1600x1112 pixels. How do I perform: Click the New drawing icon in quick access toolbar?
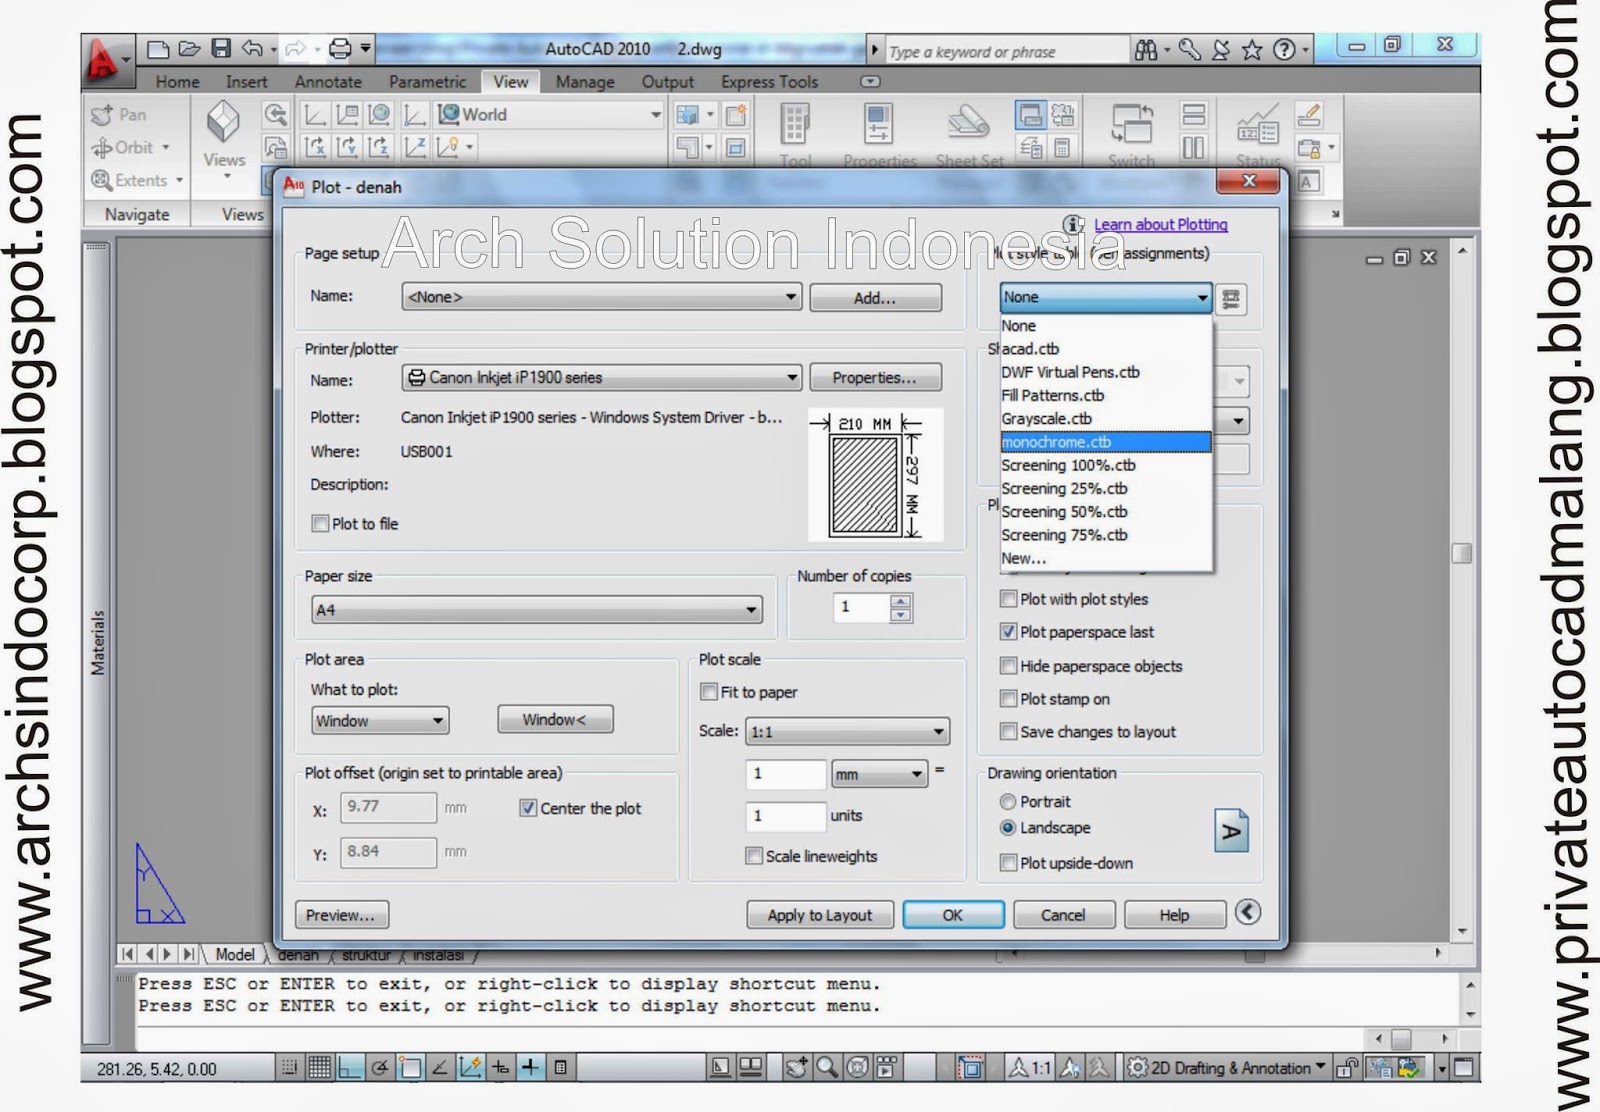pyautogui.click(x=158, y=49)
